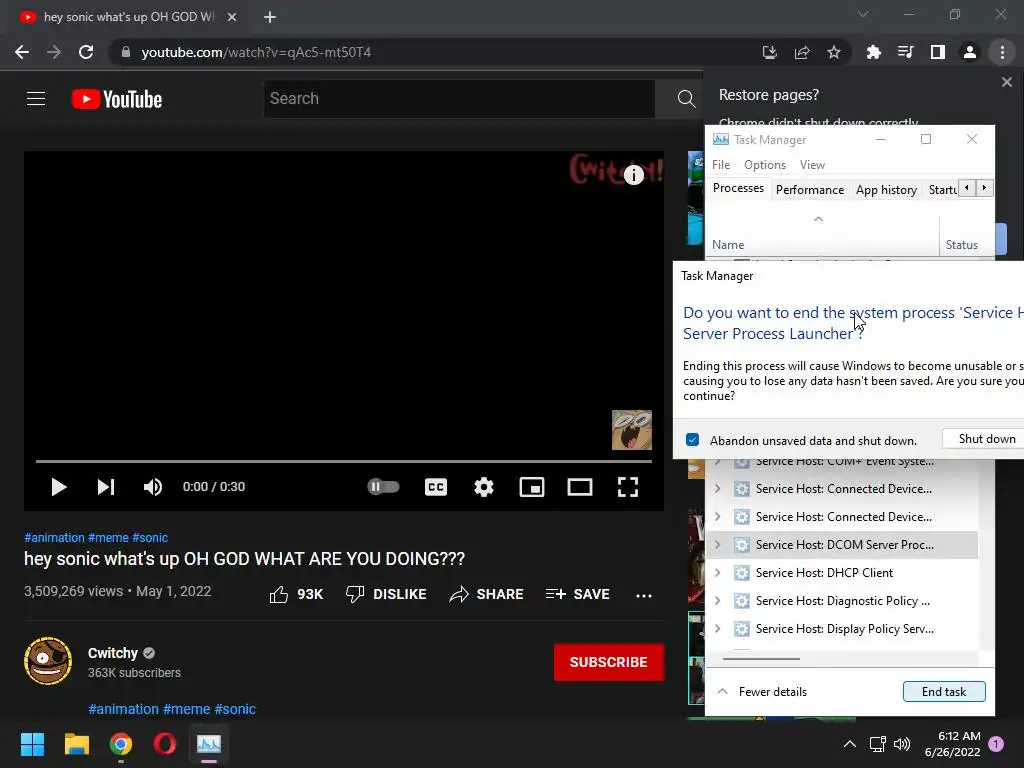Play the video with the play button
The height and width of the screenshot is (768, 1024).
[58, 487]
